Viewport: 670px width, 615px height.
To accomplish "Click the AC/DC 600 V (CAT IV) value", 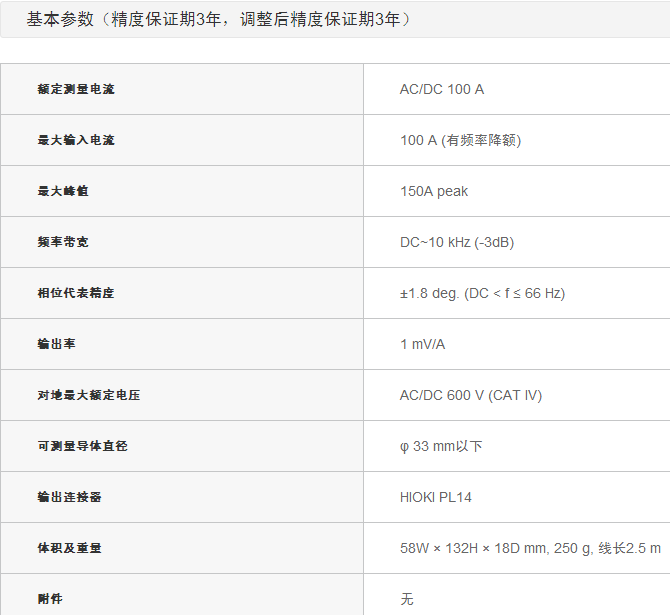I will point(470,395).
